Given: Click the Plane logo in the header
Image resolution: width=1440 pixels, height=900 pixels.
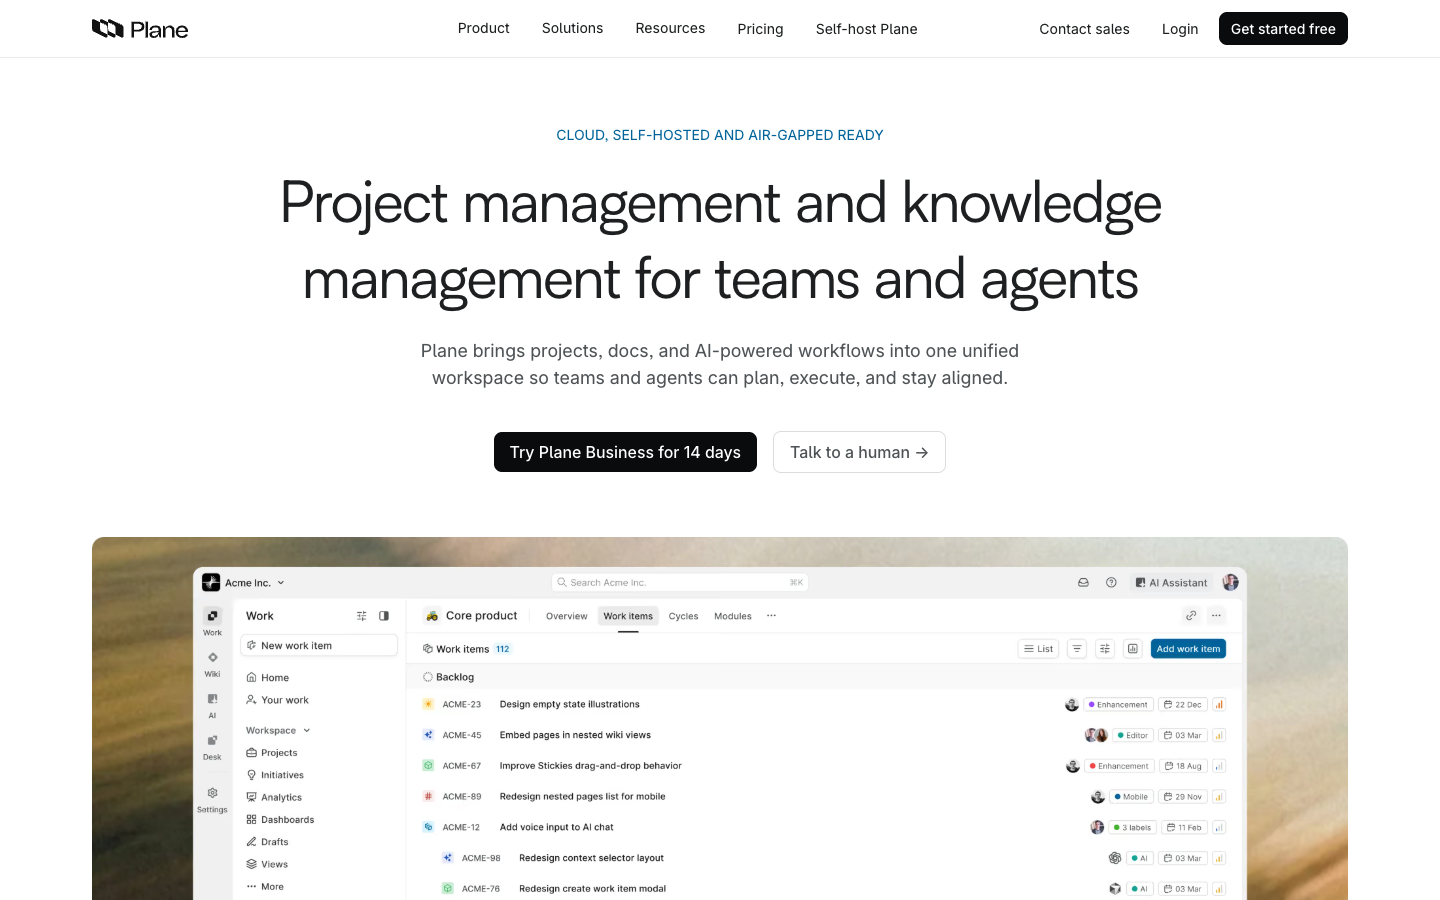Looking at the screenshot, I should pyautogui.click(x=140, y=29).
